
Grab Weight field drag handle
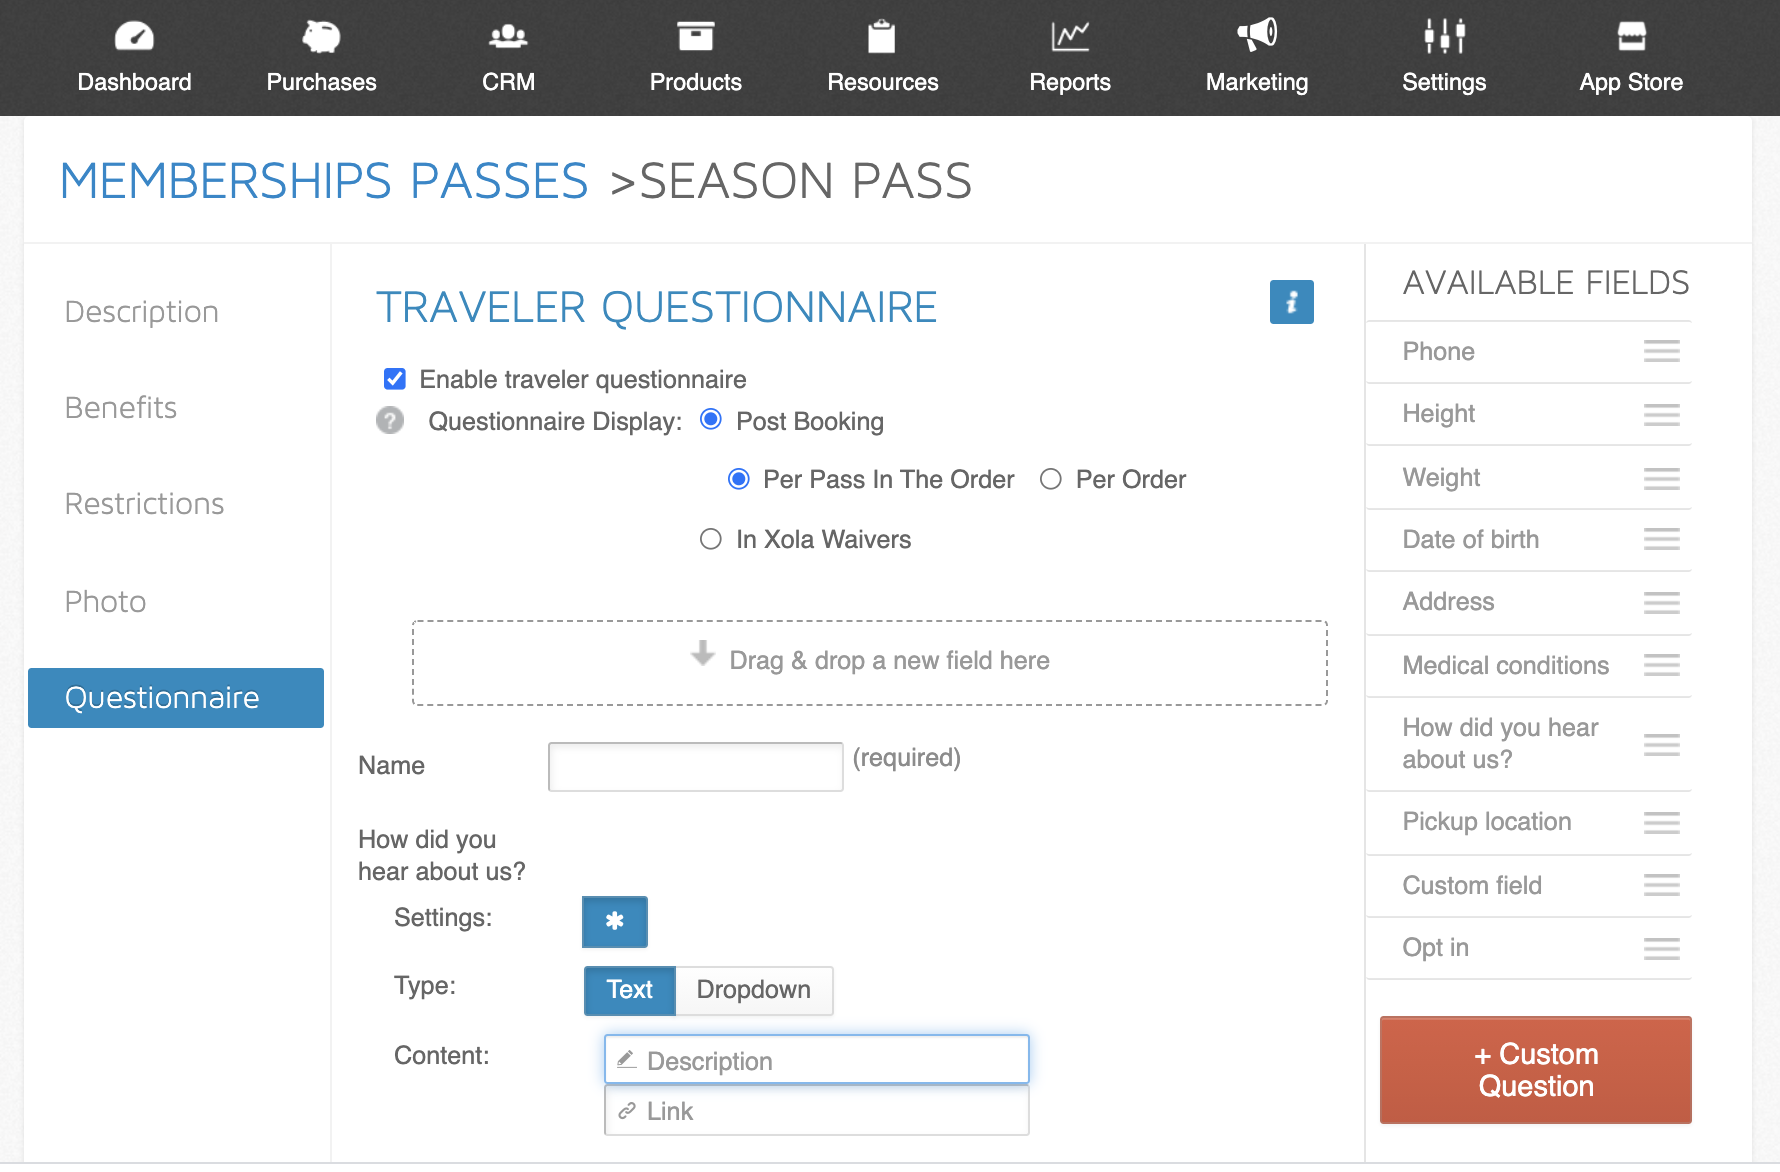[1661, 478]
